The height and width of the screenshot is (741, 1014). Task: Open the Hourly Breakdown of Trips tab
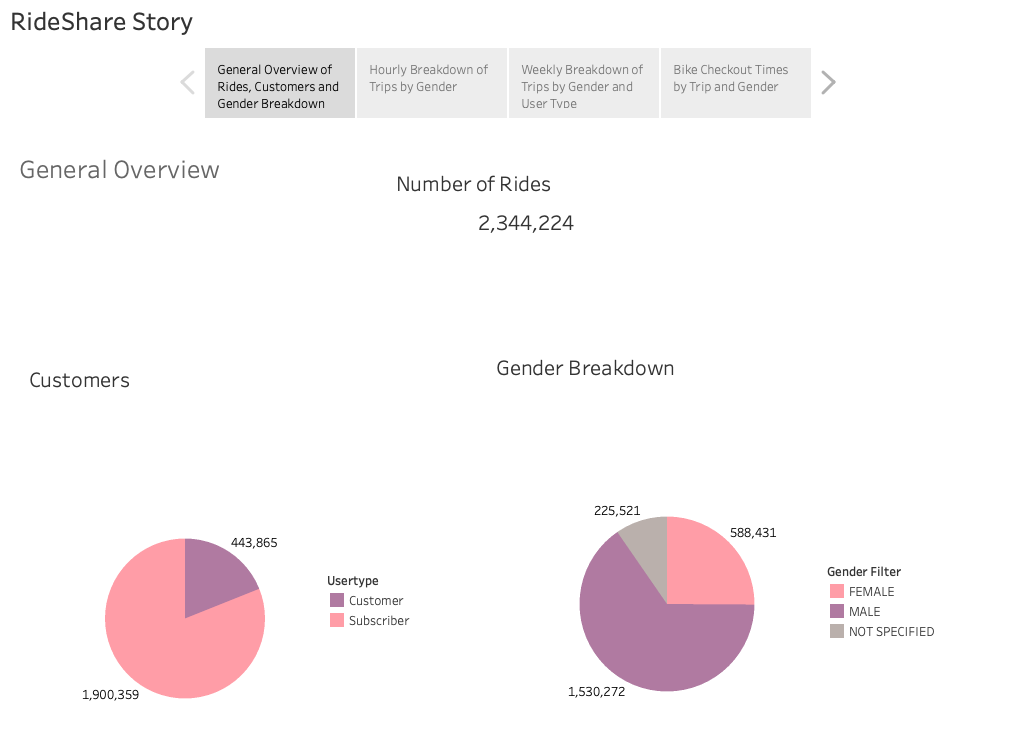pos(432,83)
